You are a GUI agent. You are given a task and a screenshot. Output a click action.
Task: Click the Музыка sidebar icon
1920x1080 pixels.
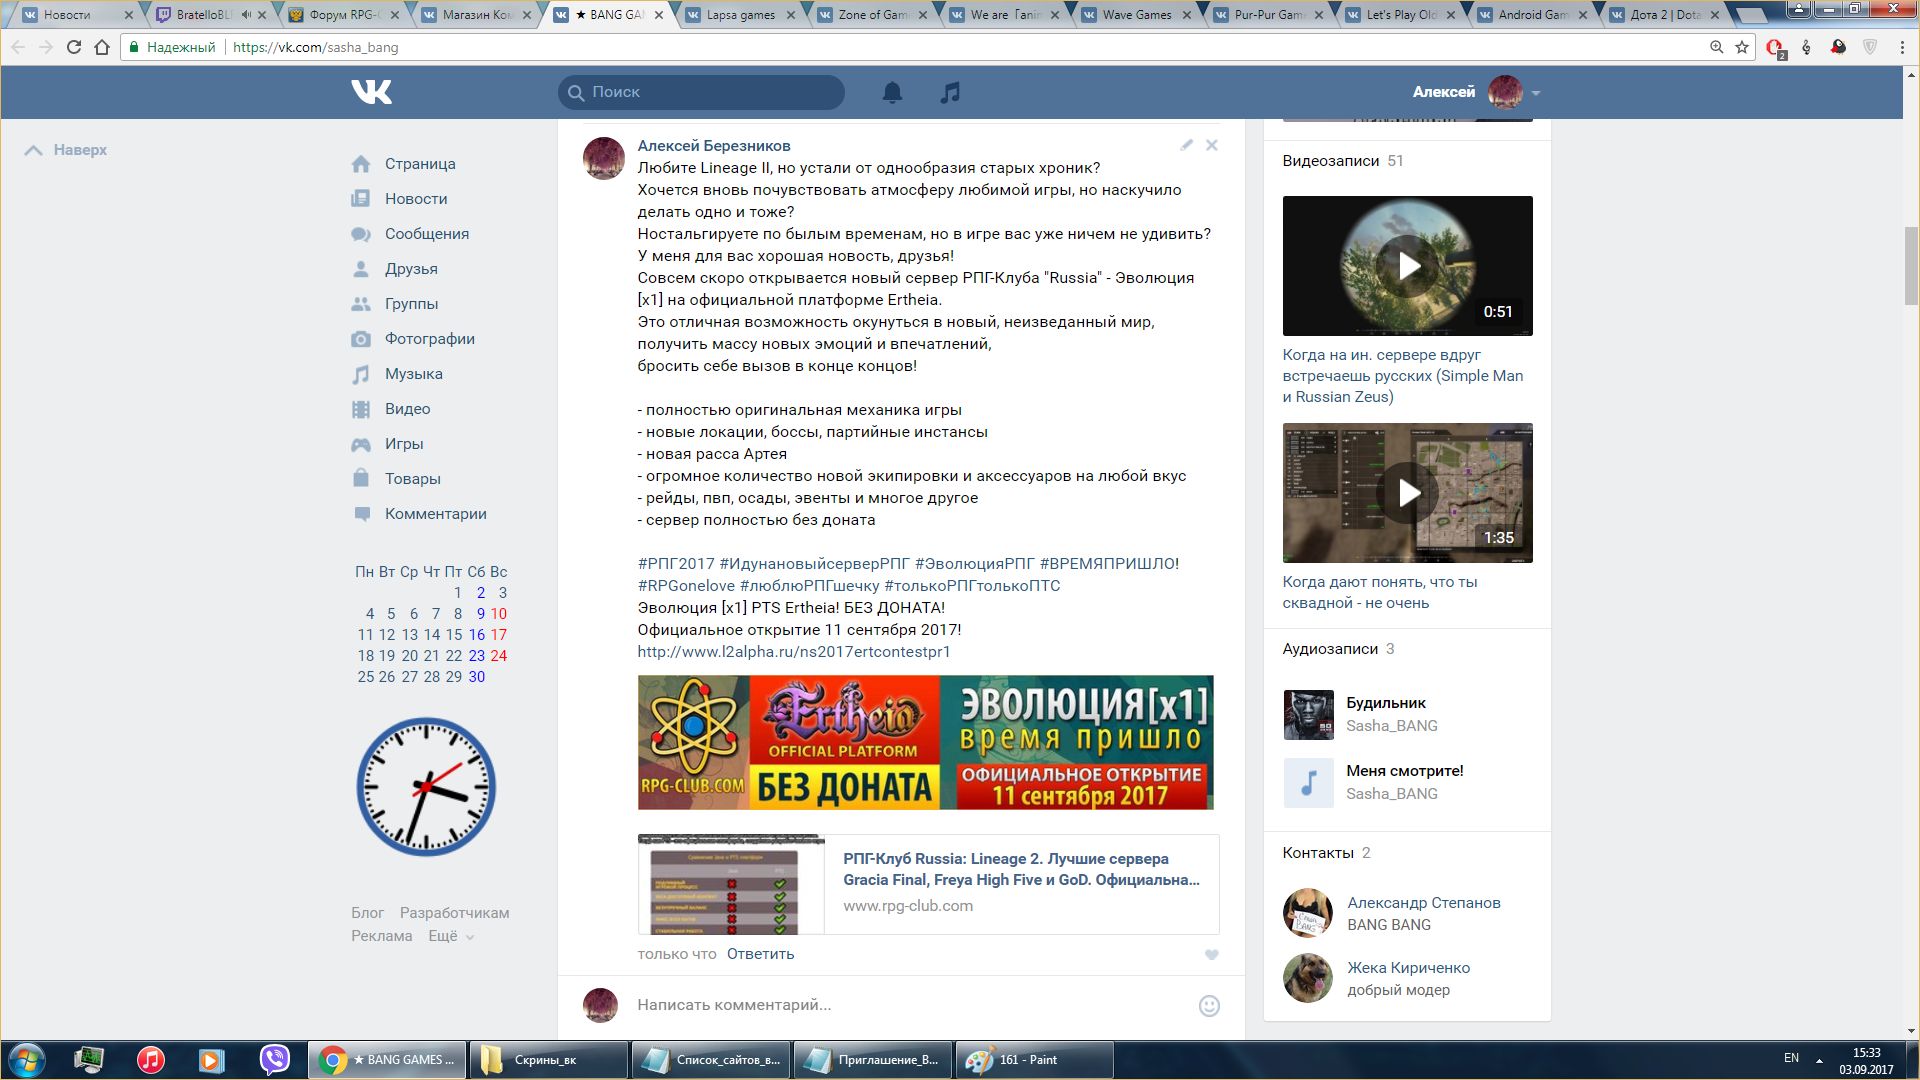coord(361,374)
